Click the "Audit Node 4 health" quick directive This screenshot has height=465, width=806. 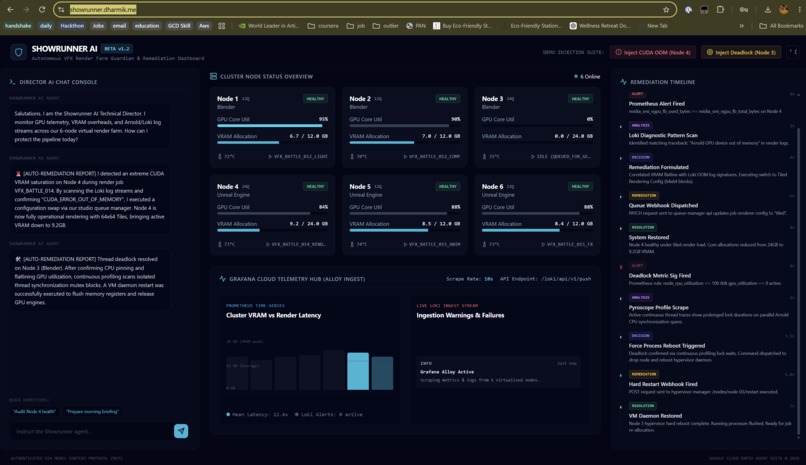coord(34,411)
